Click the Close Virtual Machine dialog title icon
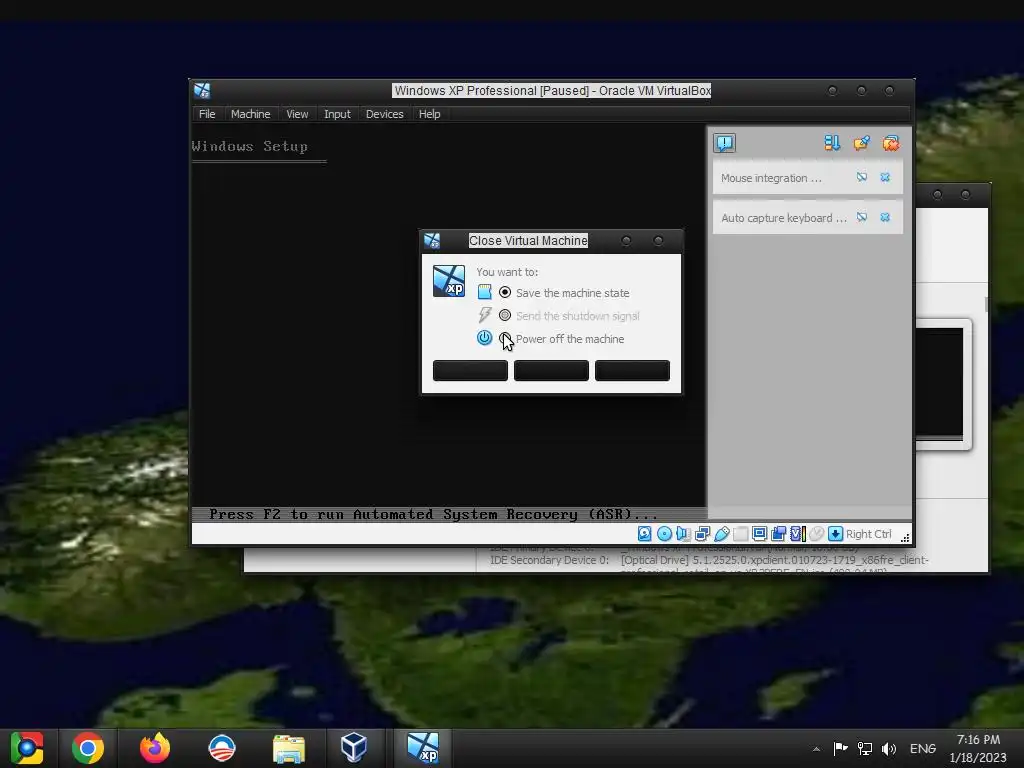Screen dimensions: 1024x768 [432, 240]
